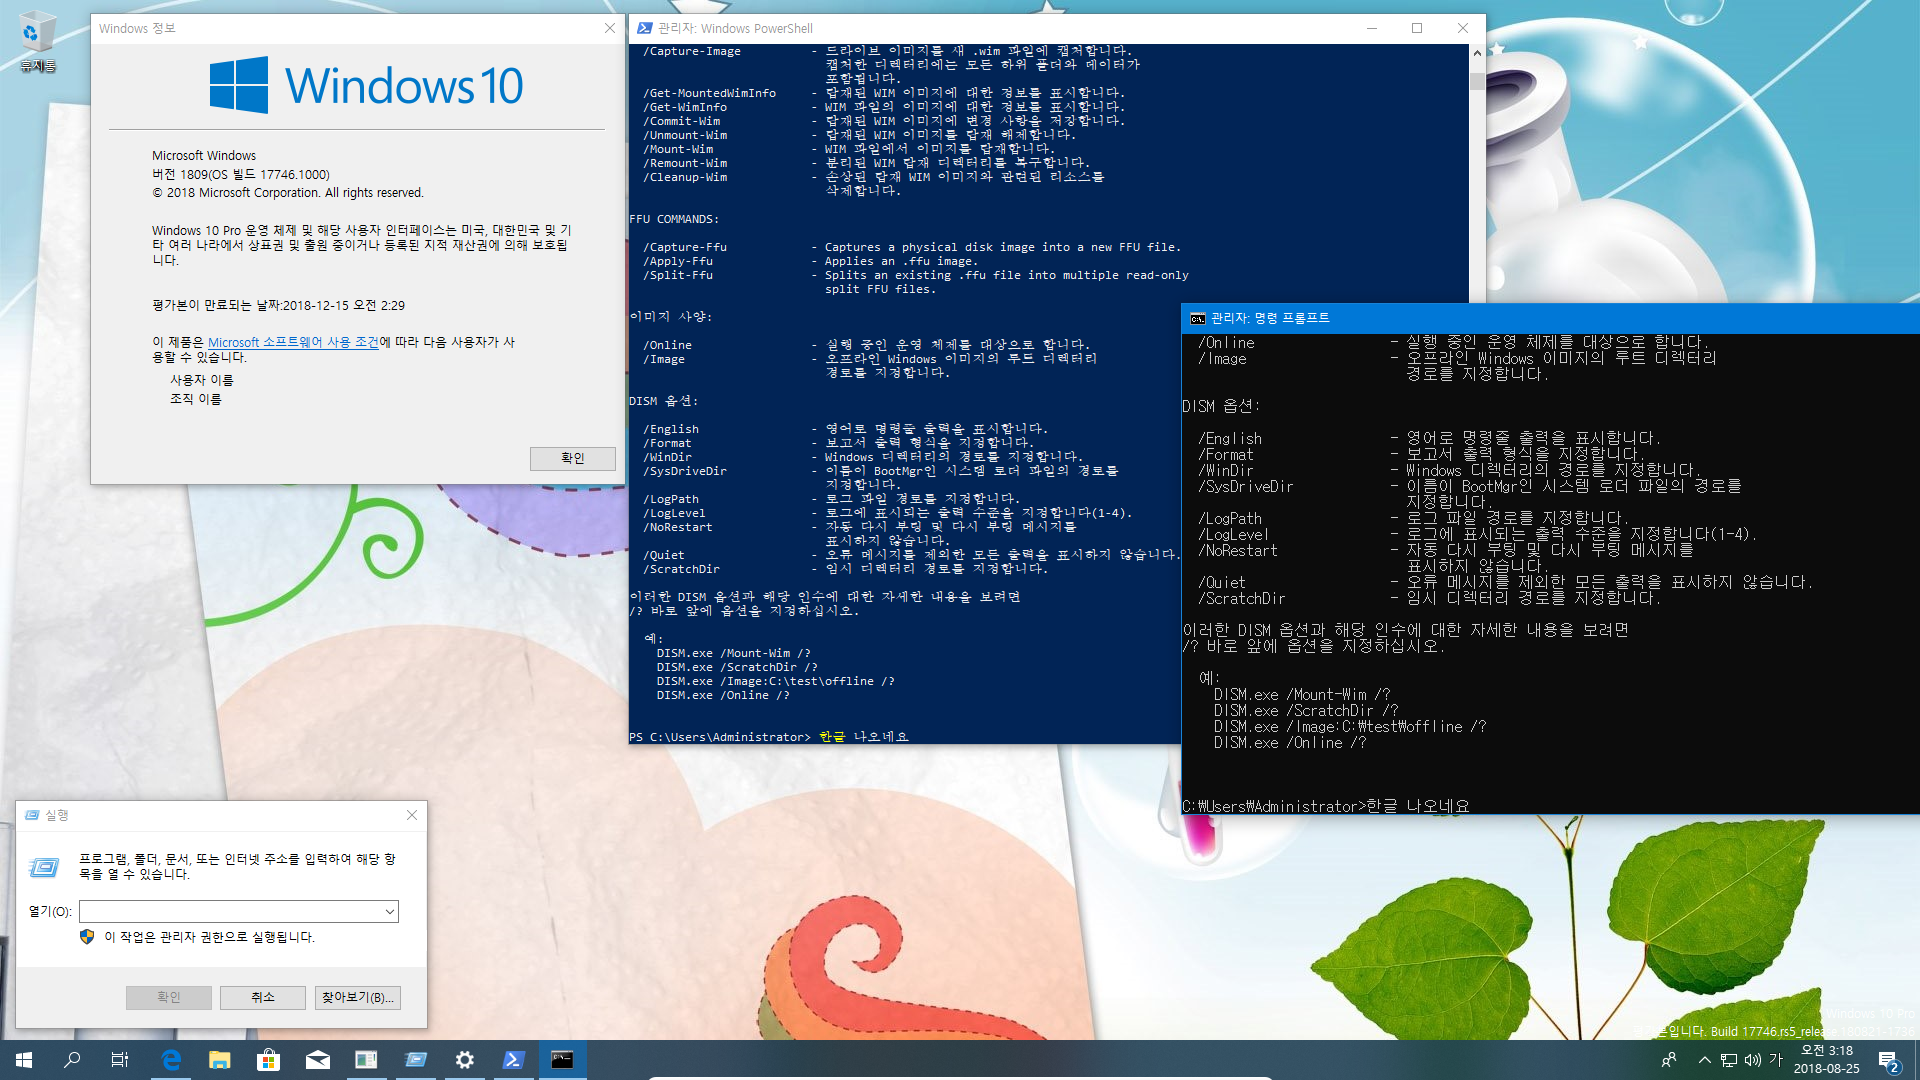Click PowerShell prompt line PS C:\Users\Administrator>

click(x=720, y=737)
